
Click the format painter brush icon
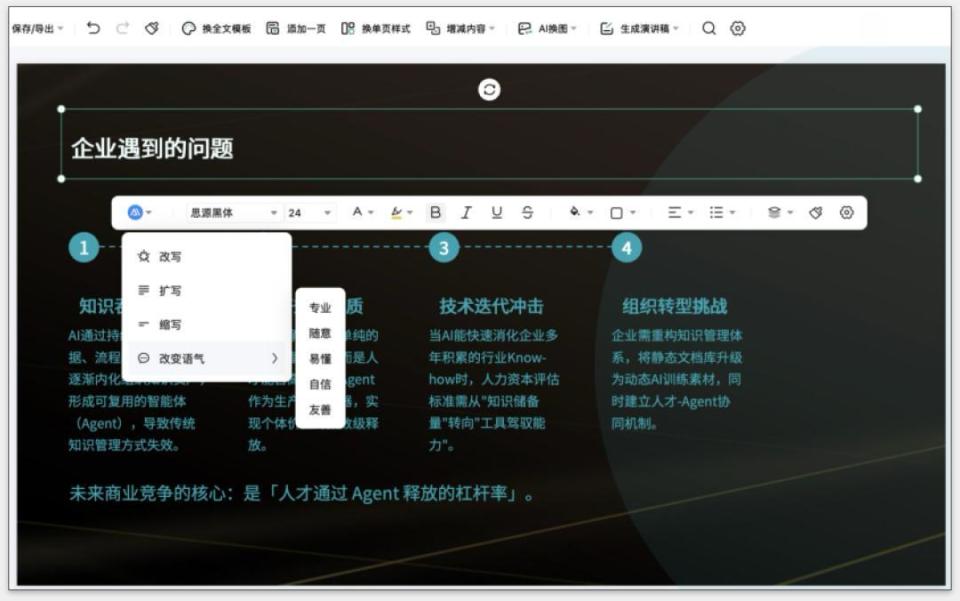[x=152, y=29]
